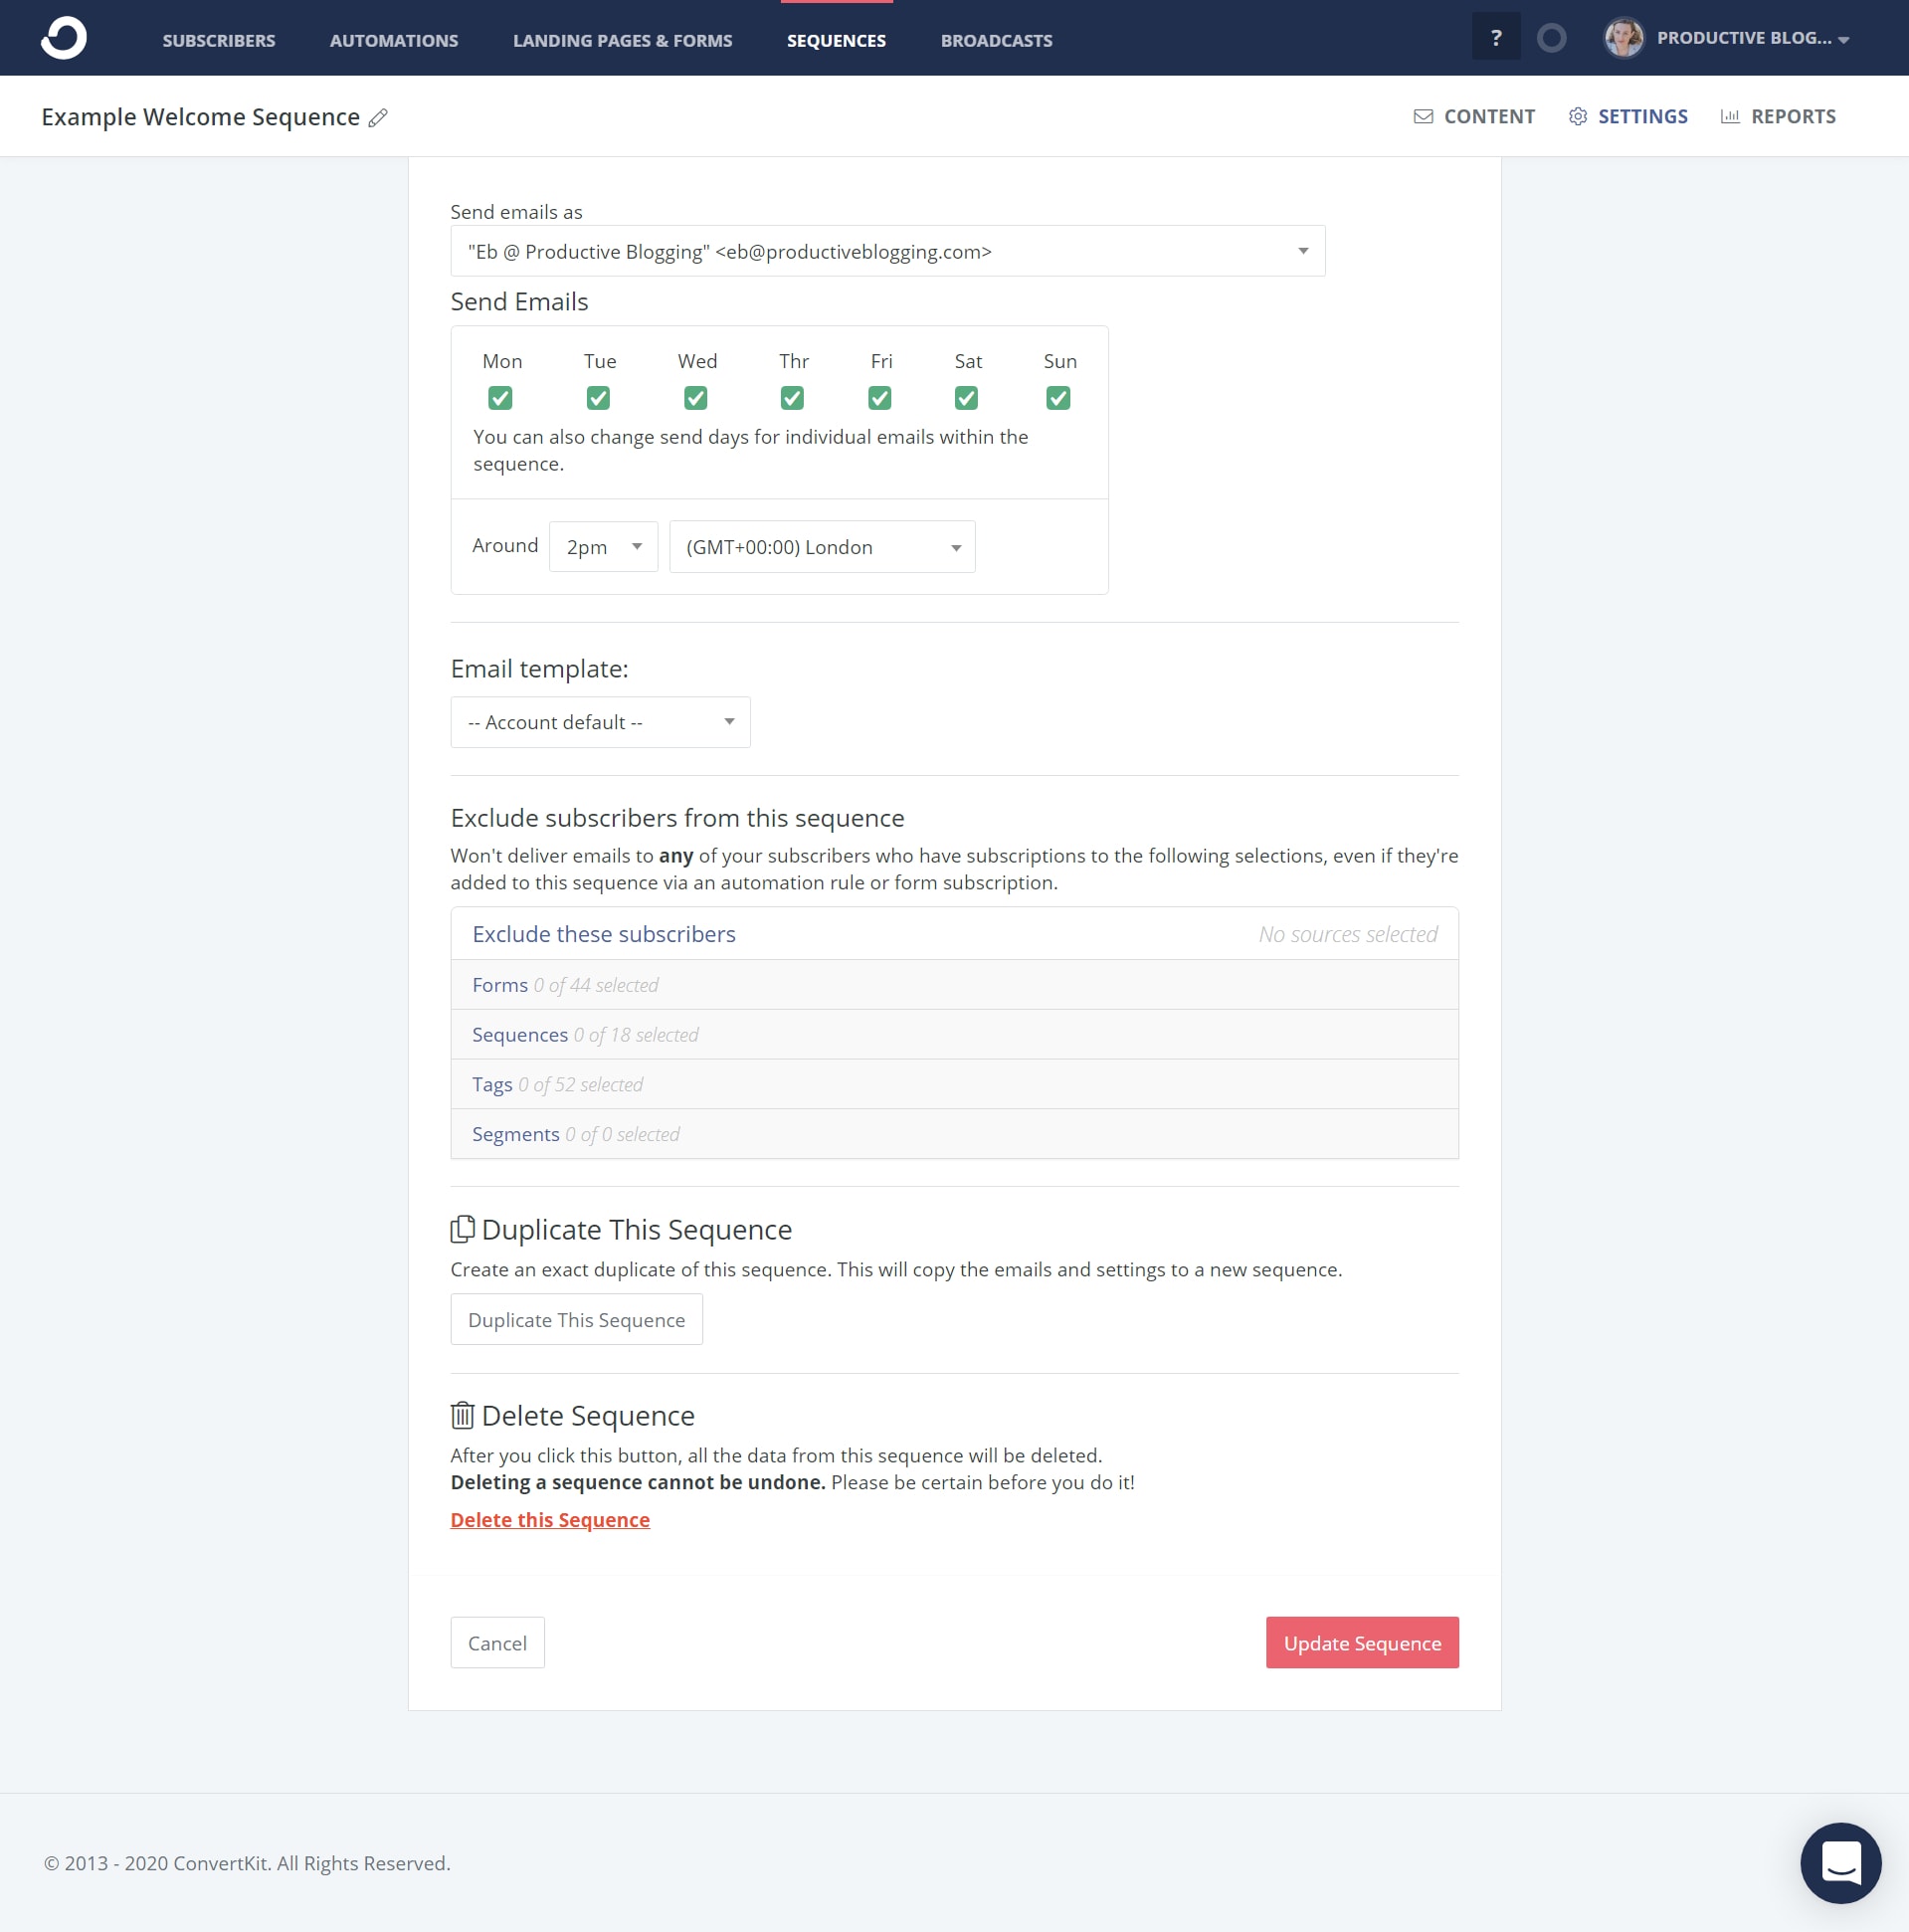Screen dimensions: 1909x1932
Task: Click the circular status indicator icon
Action: coord(1551,38)
